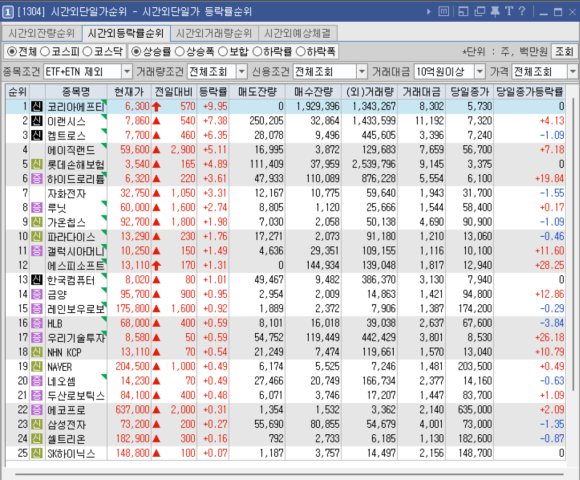Viewport: 580px width, 480px height.
Task: Select the 코스피 radio button
Action: 45,51
